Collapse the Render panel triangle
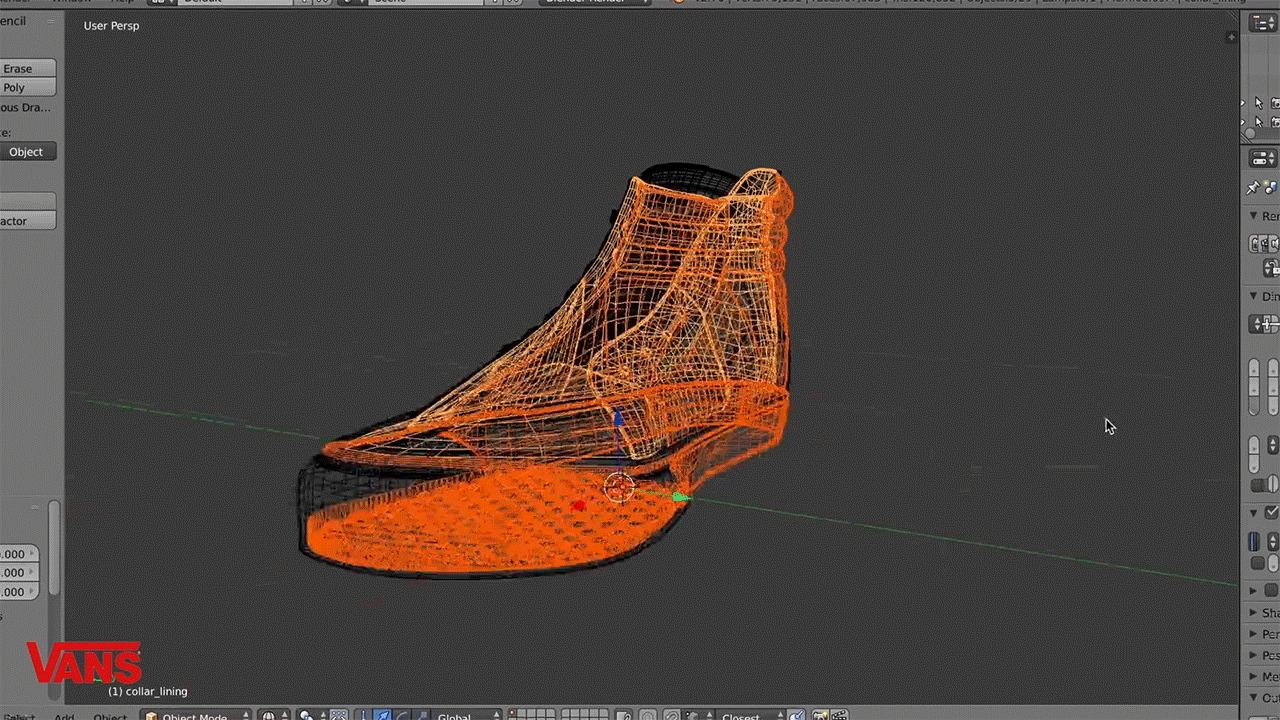The width and height of the screenshot is (1280, 720). pyautogui.click(x=1253, y=216)
